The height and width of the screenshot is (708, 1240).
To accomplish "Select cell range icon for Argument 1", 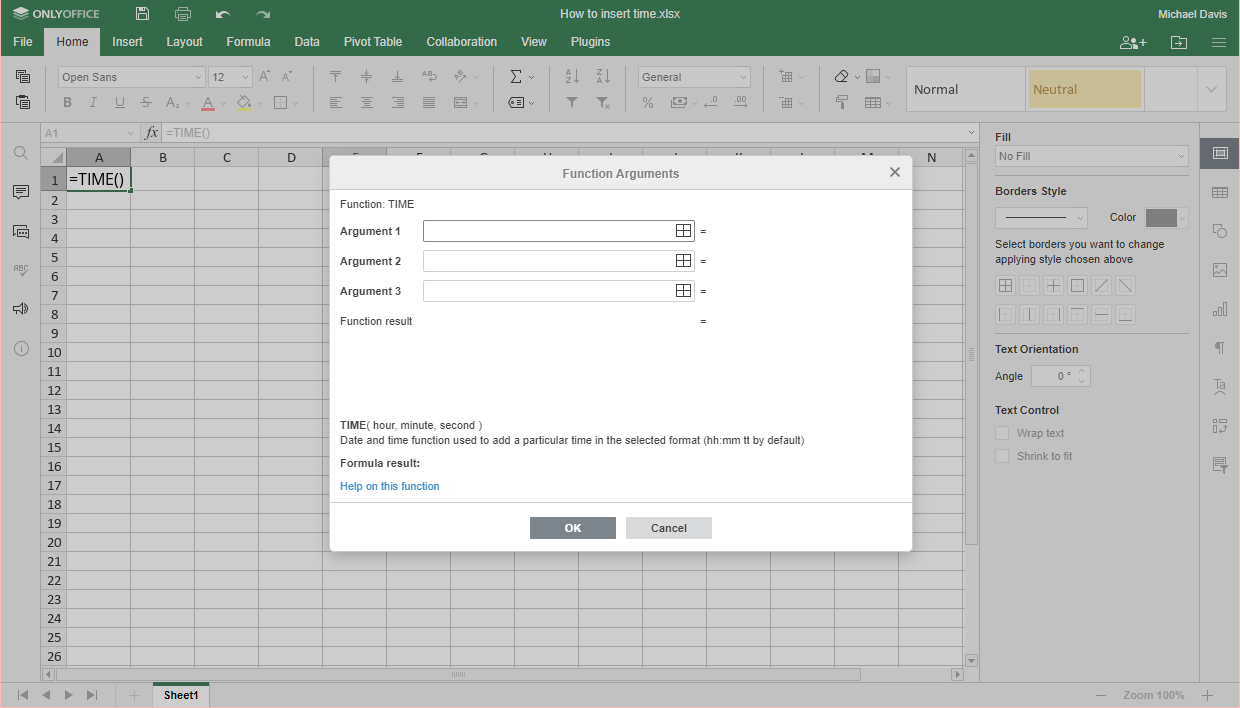I will (683, 231).
